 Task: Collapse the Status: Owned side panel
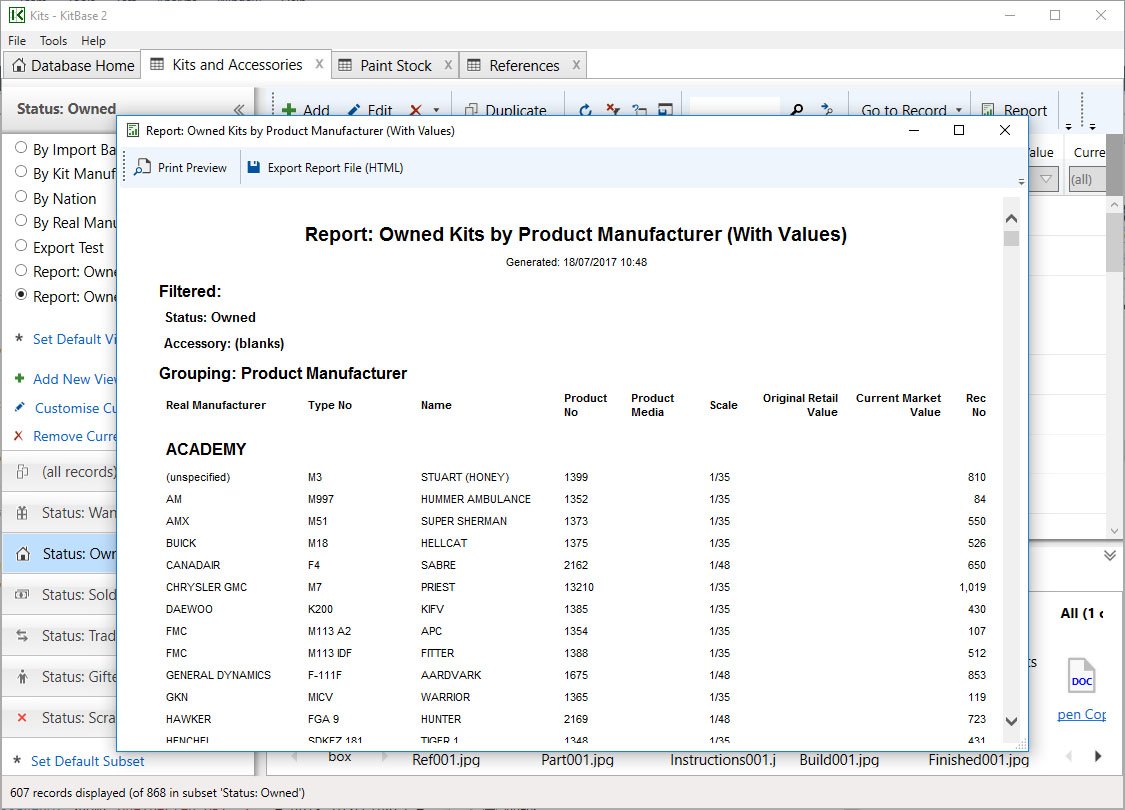(x=239, y=110)
